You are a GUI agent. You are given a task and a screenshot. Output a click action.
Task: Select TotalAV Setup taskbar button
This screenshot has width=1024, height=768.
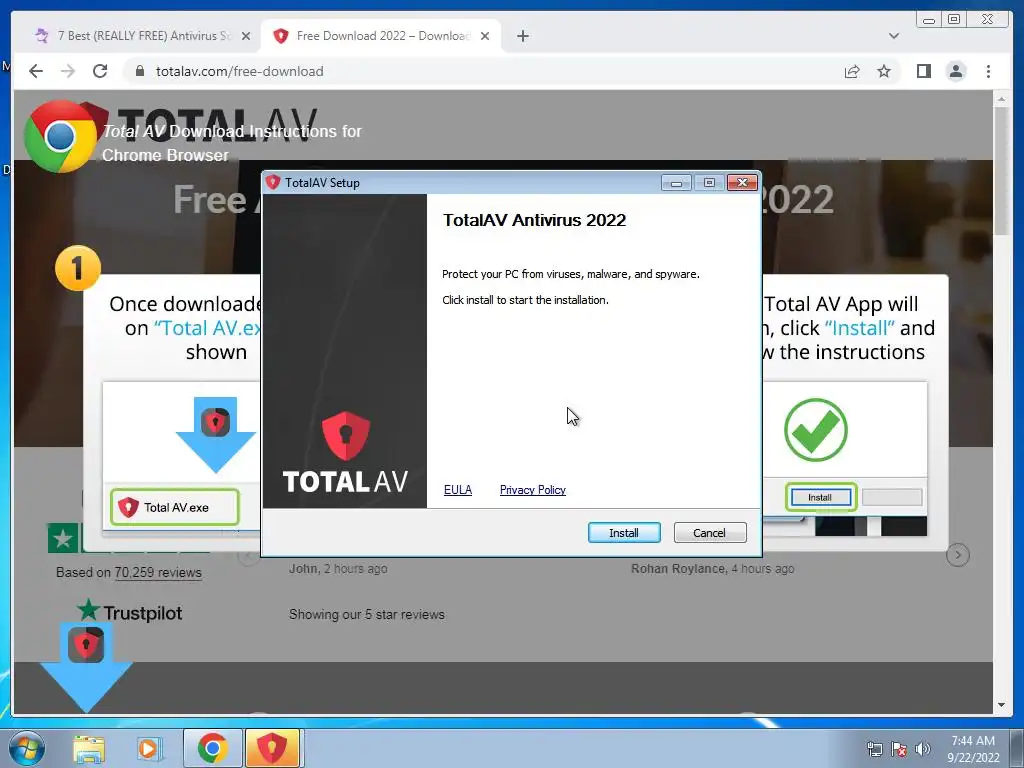coord(272,748)
